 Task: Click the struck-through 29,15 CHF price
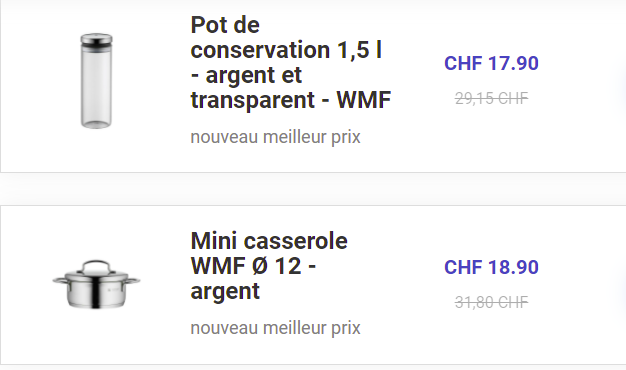491,98
